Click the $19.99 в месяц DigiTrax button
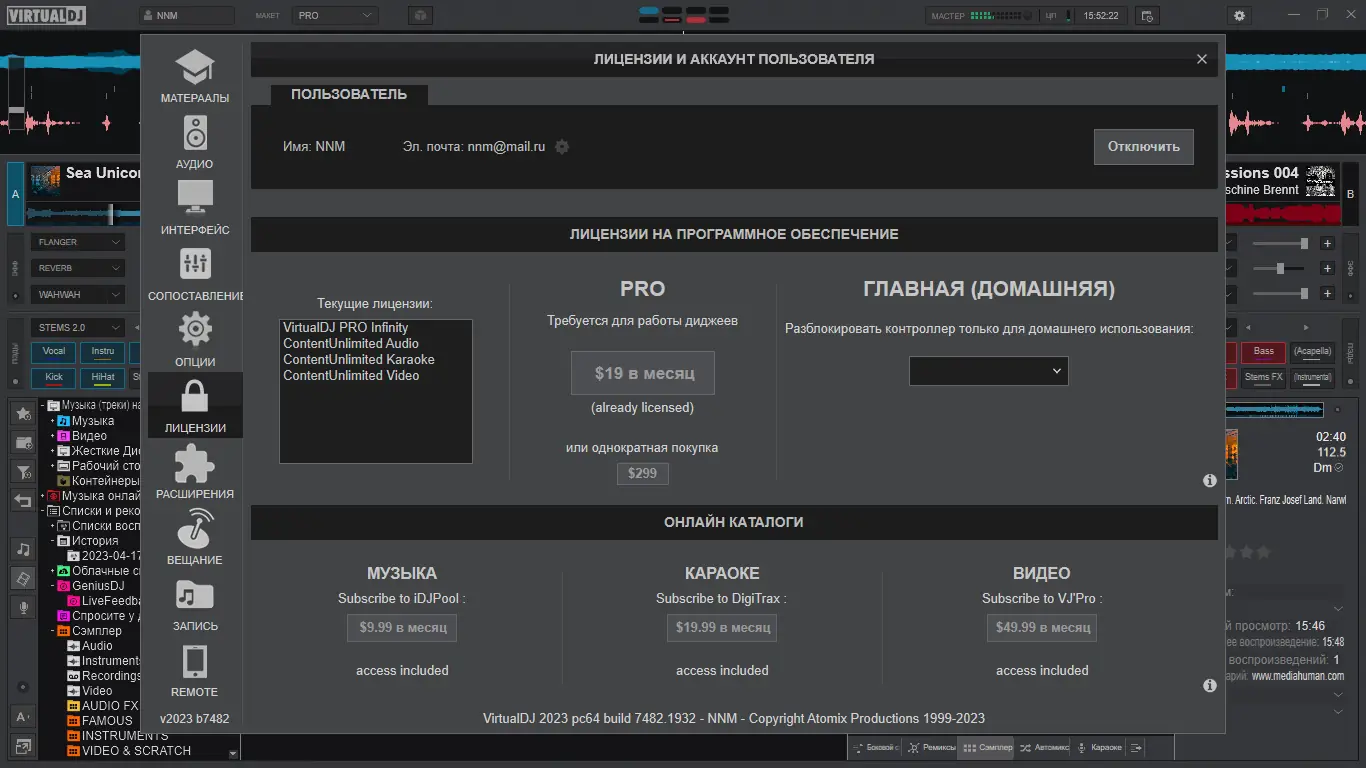This screenshot has height=768, width=1366. (722, 627)
